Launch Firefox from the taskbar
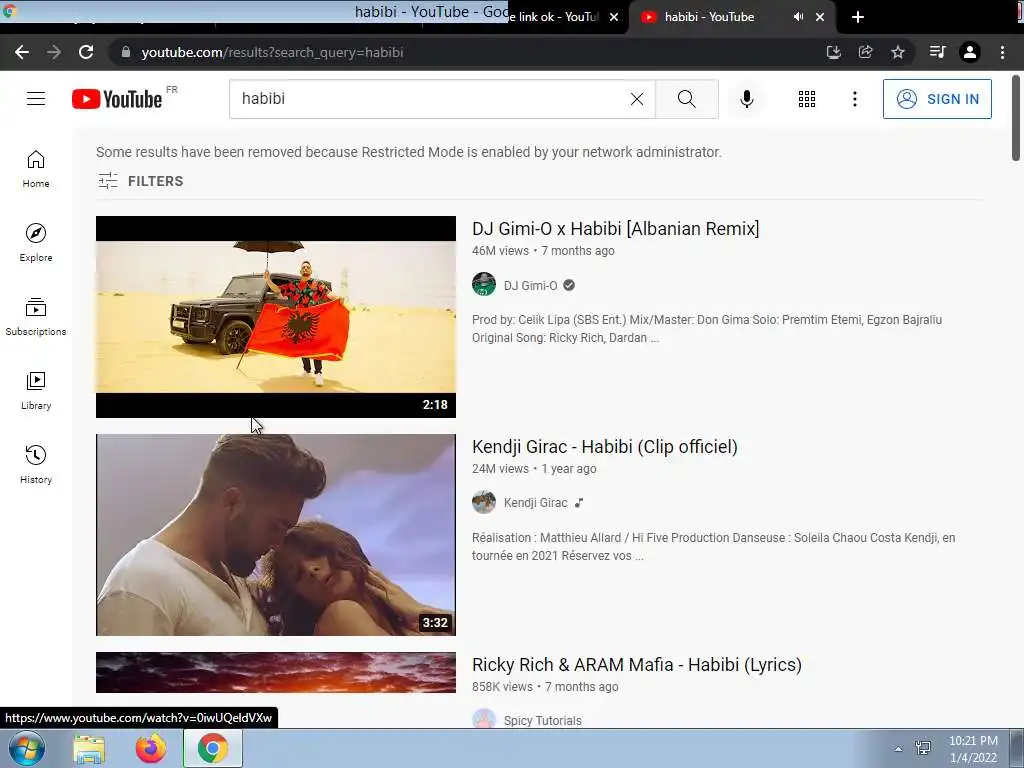Image resolution: width=1024 pixels, height=768 pixels. point(151,748)
